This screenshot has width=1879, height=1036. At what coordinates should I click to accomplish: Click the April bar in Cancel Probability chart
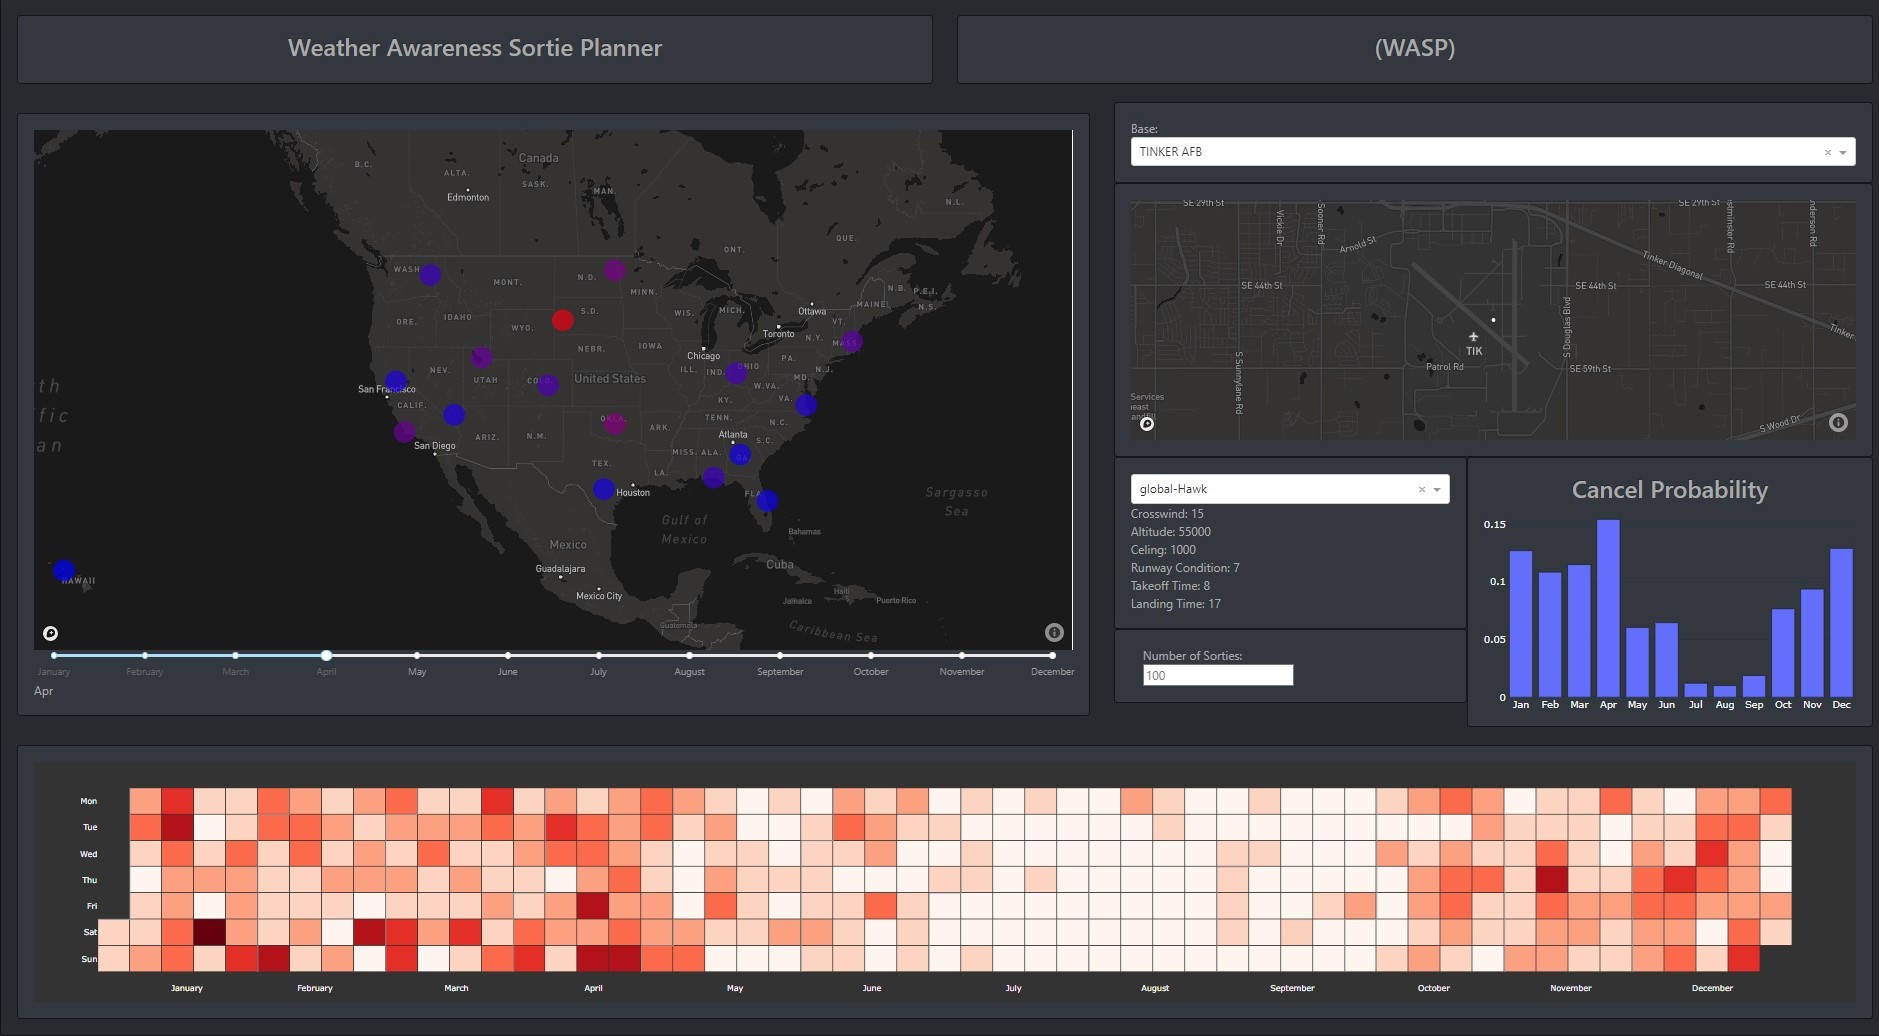point(1608,608)
